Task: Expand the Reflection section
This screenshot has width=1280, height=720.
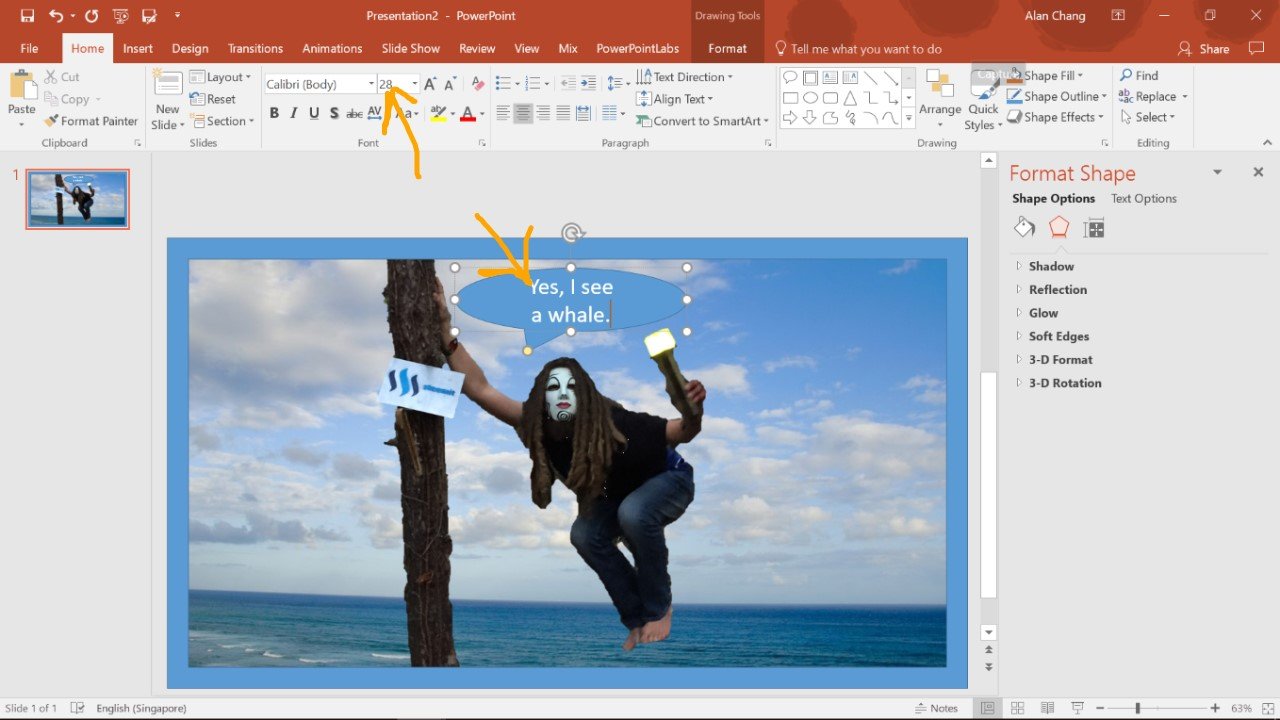Action: pyautogui.click(x=1058, y=289)
